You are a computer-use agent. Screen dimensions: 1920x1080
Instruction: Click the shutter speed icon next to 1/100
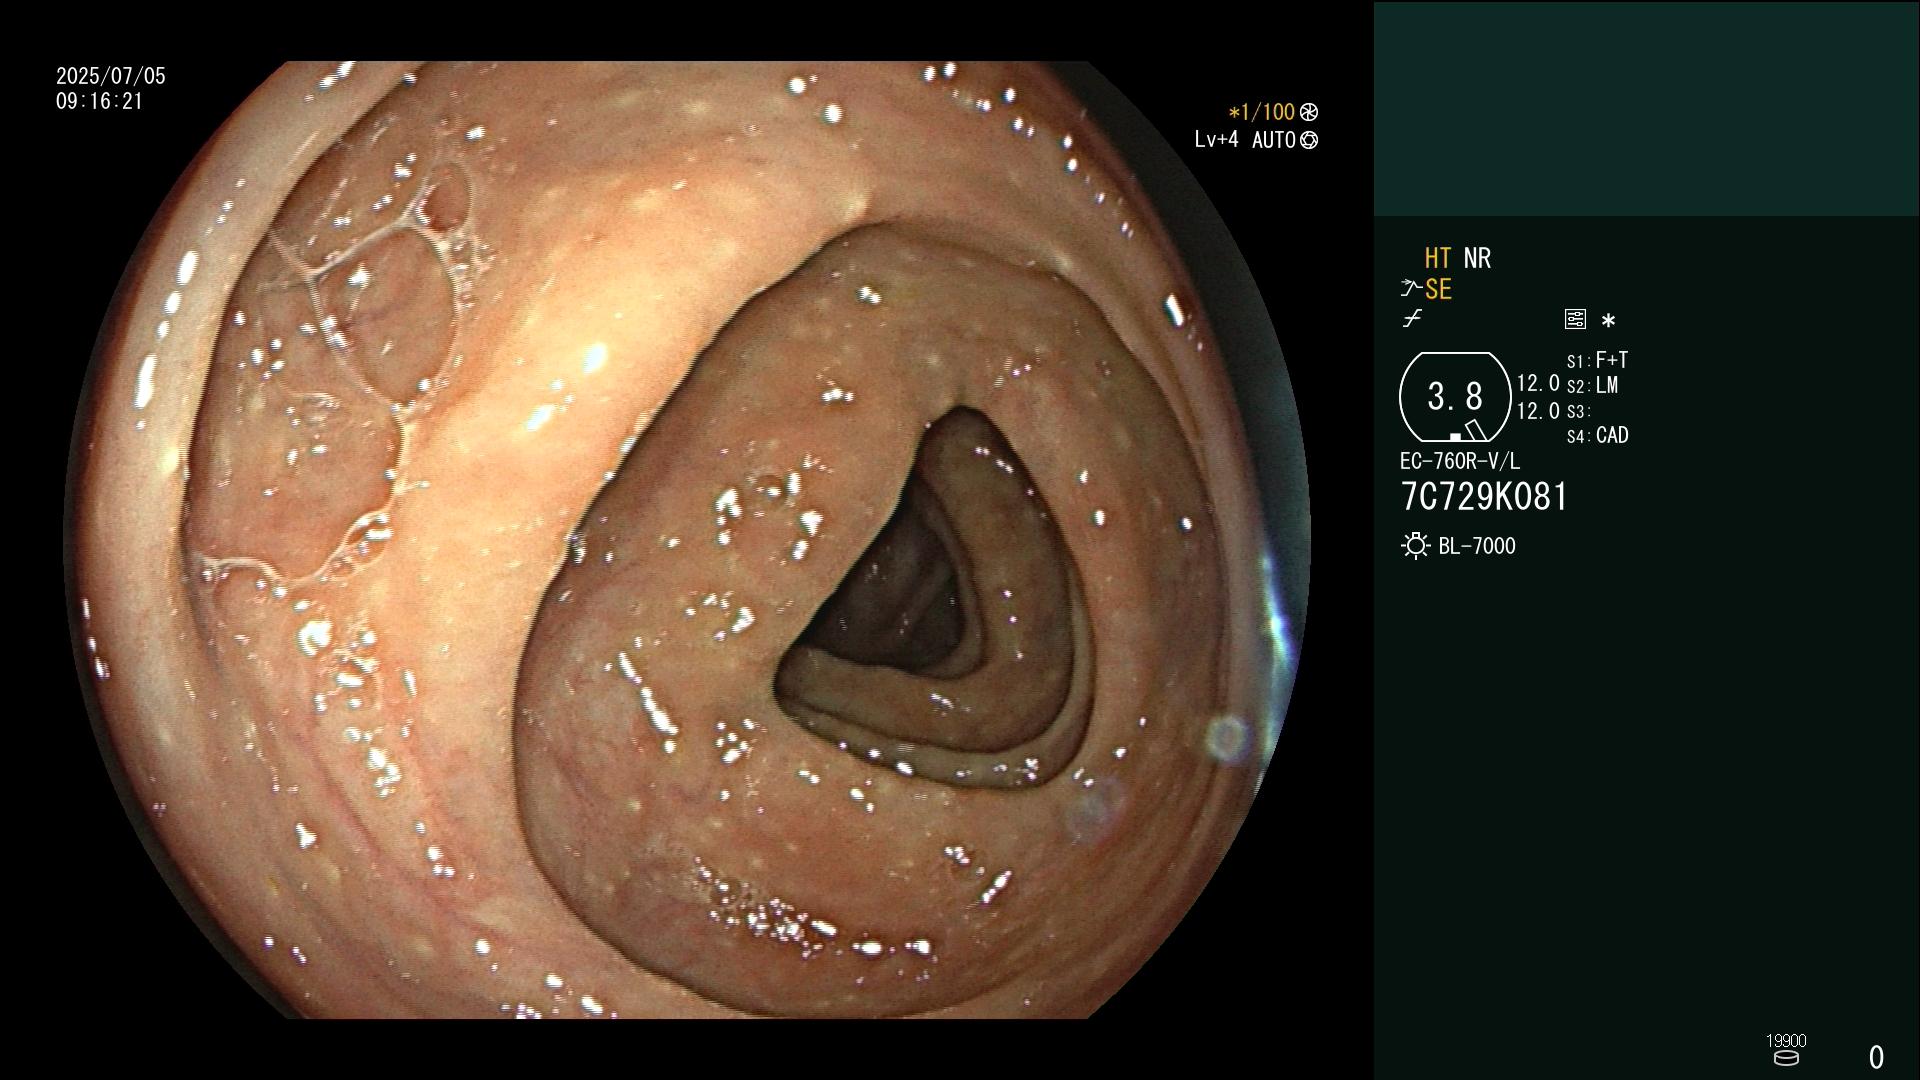[1309, 112]
